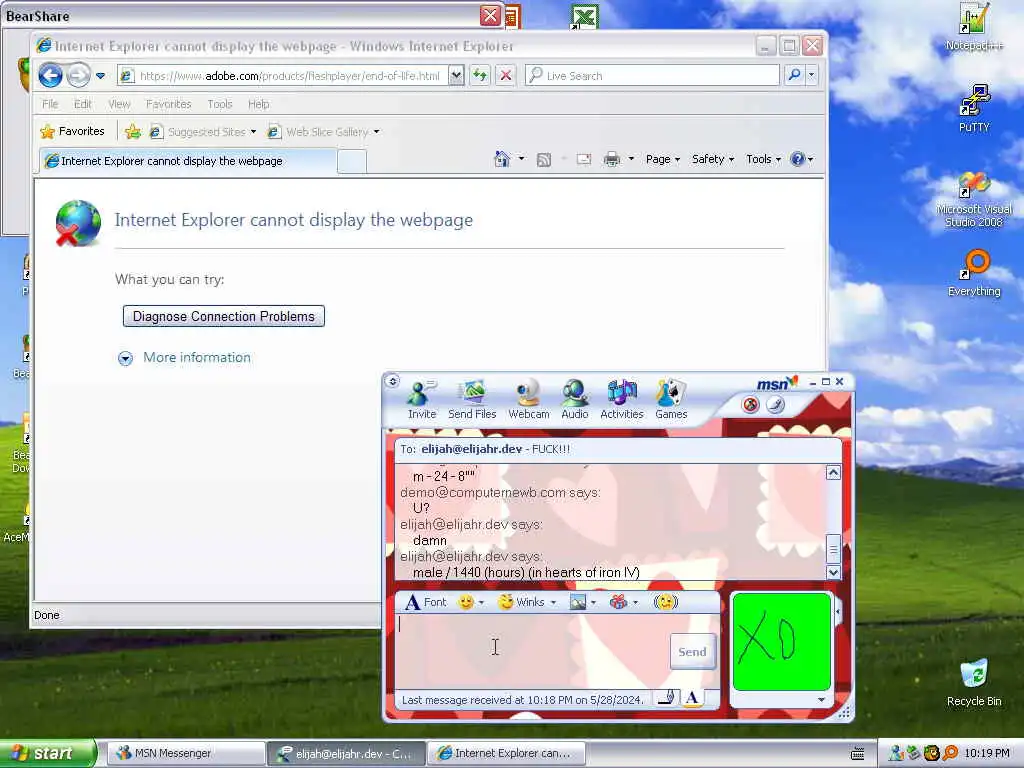Viewport: 1024px width, 768px height.
Task: Select Microsoft Visual Studio 2008 desktop icon
Action: click(974, 199)
